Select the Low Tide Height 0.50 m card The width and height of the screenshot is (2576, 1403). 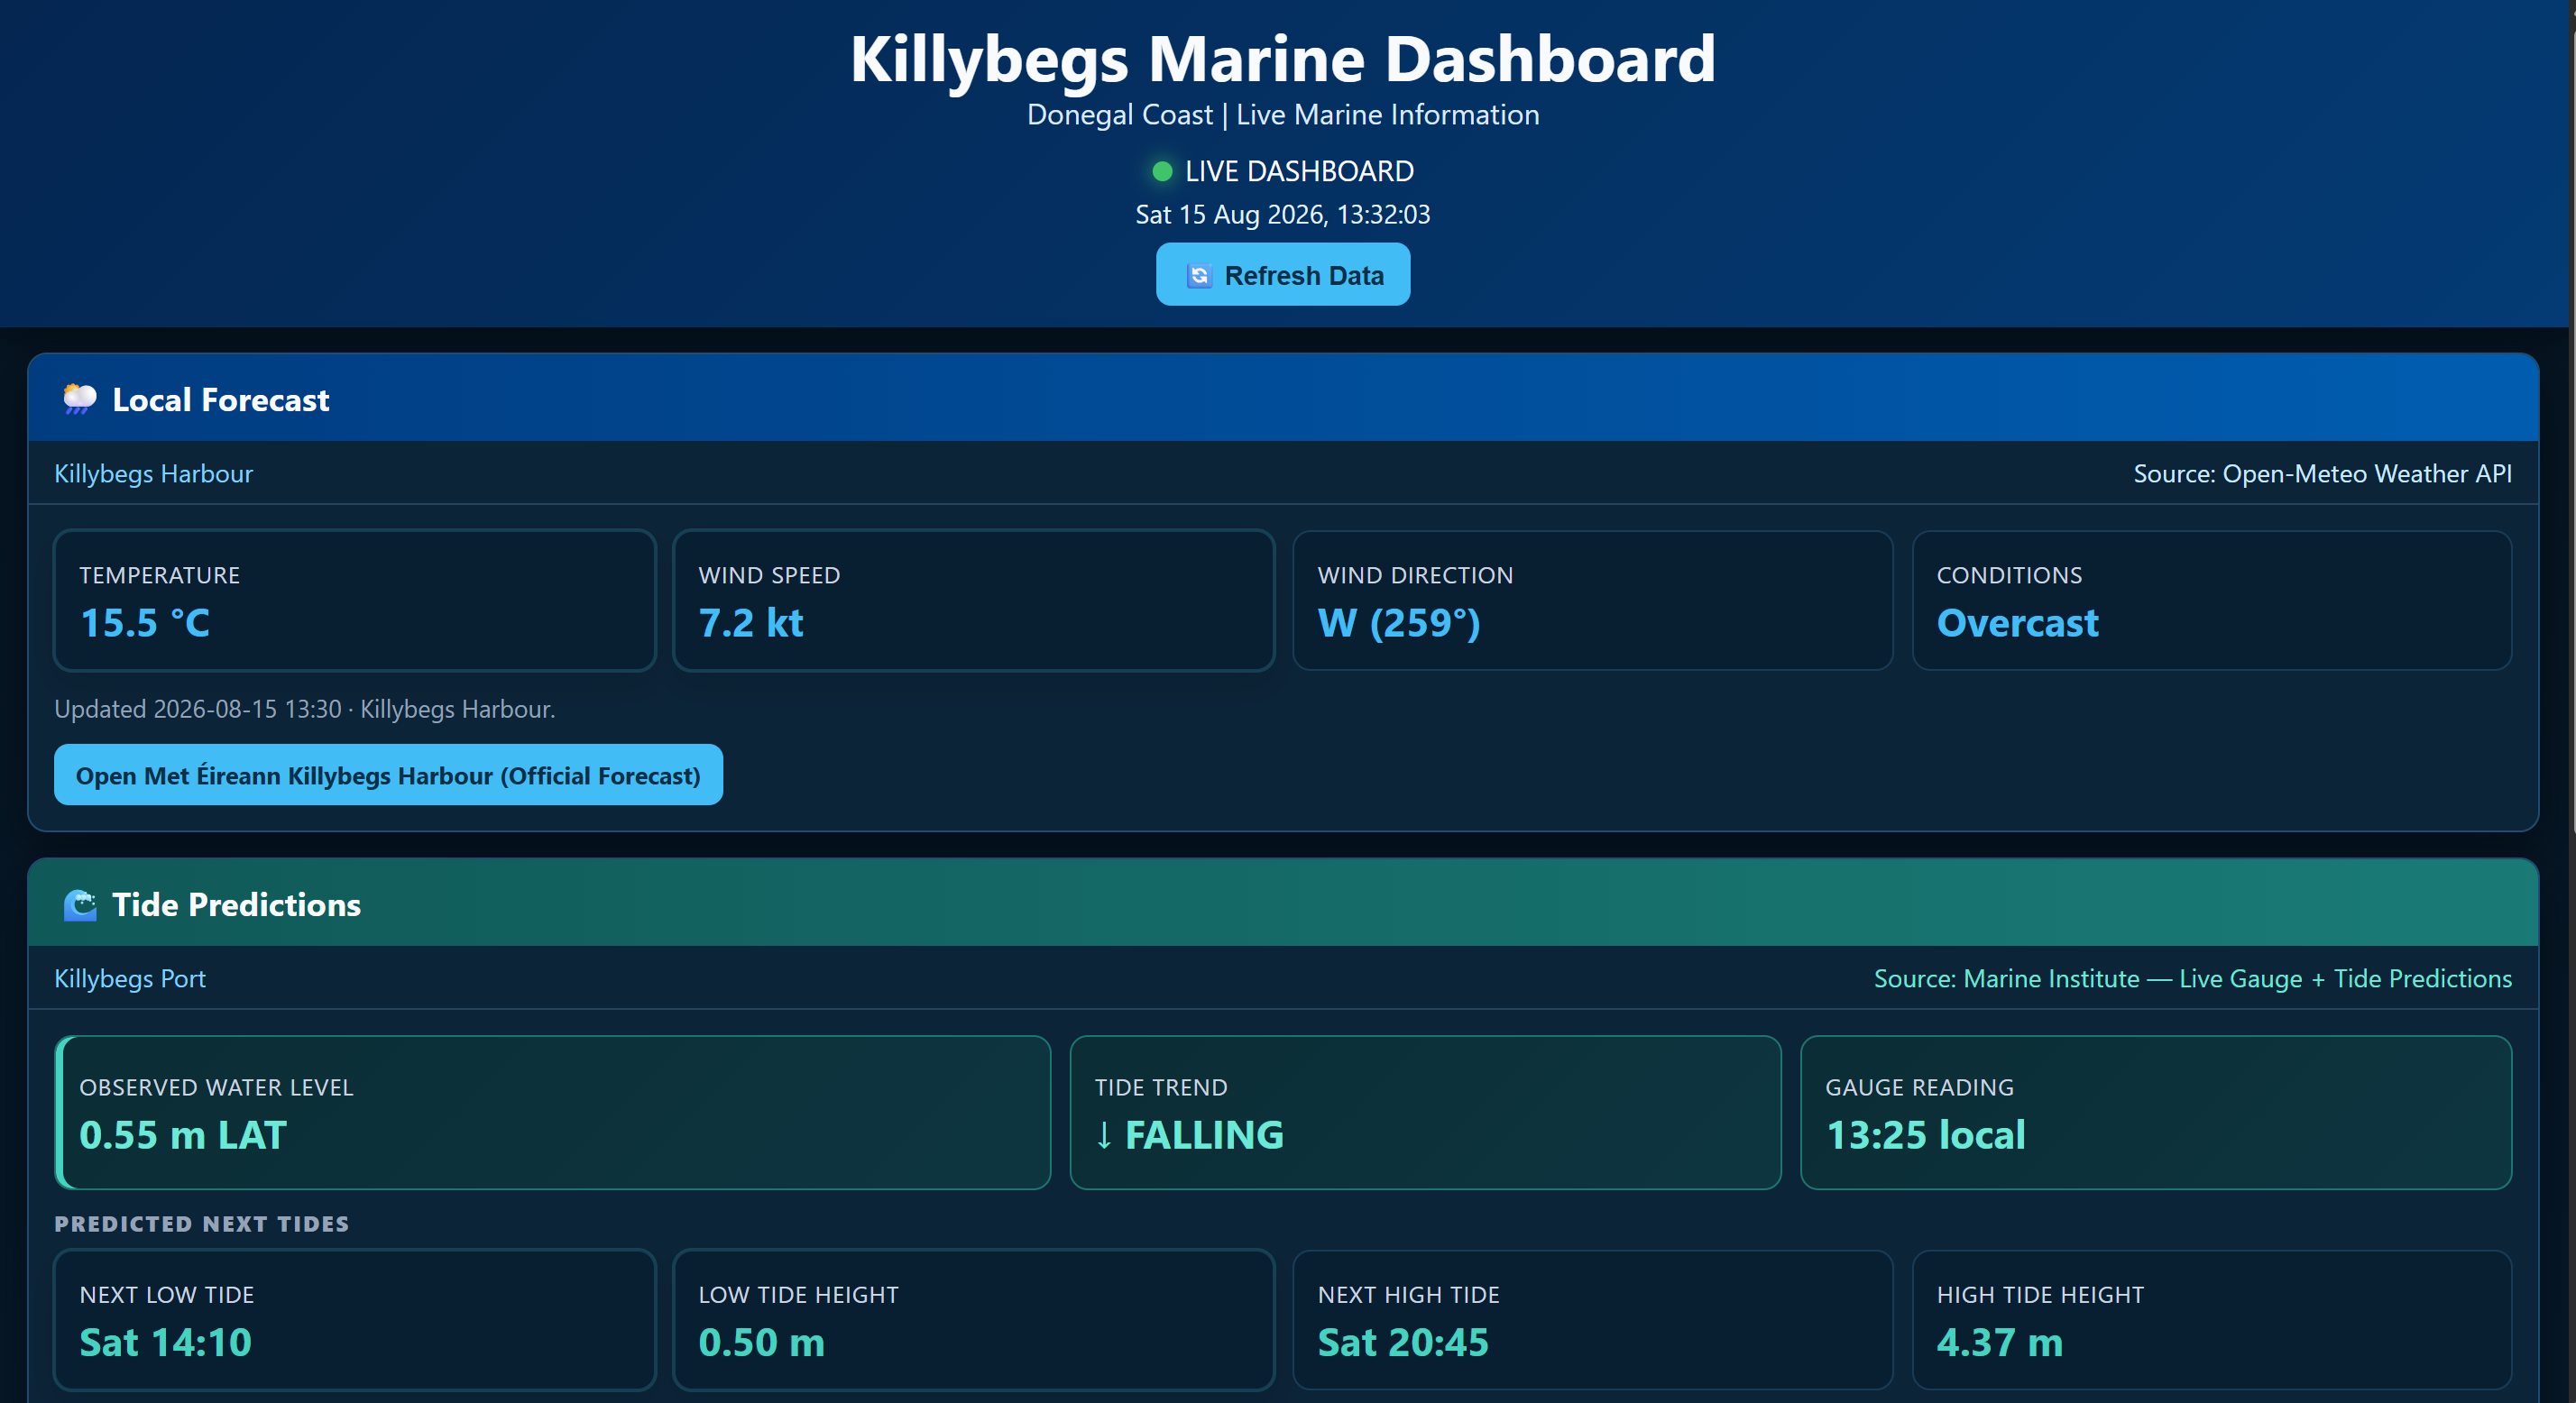pos(974,1319)
